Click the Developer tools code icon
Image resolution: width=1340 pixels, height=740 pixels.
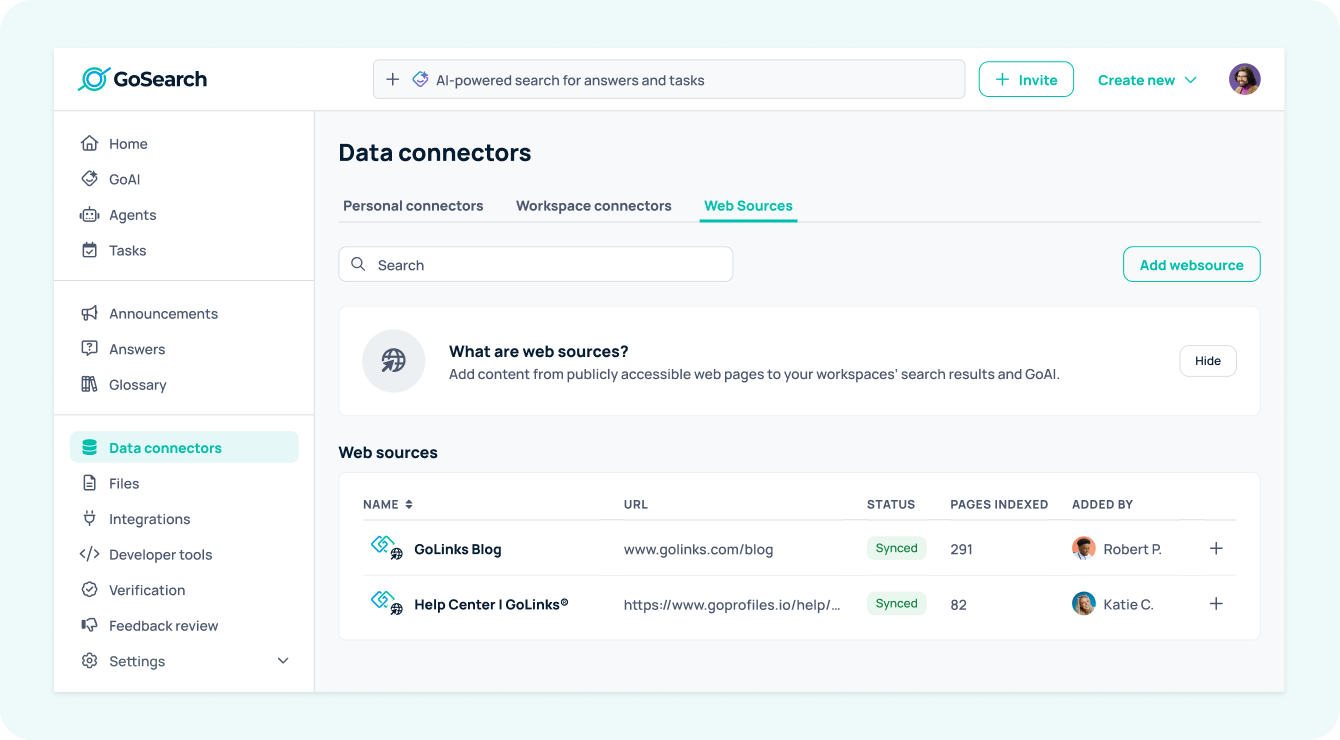click(x=90, y=554)
